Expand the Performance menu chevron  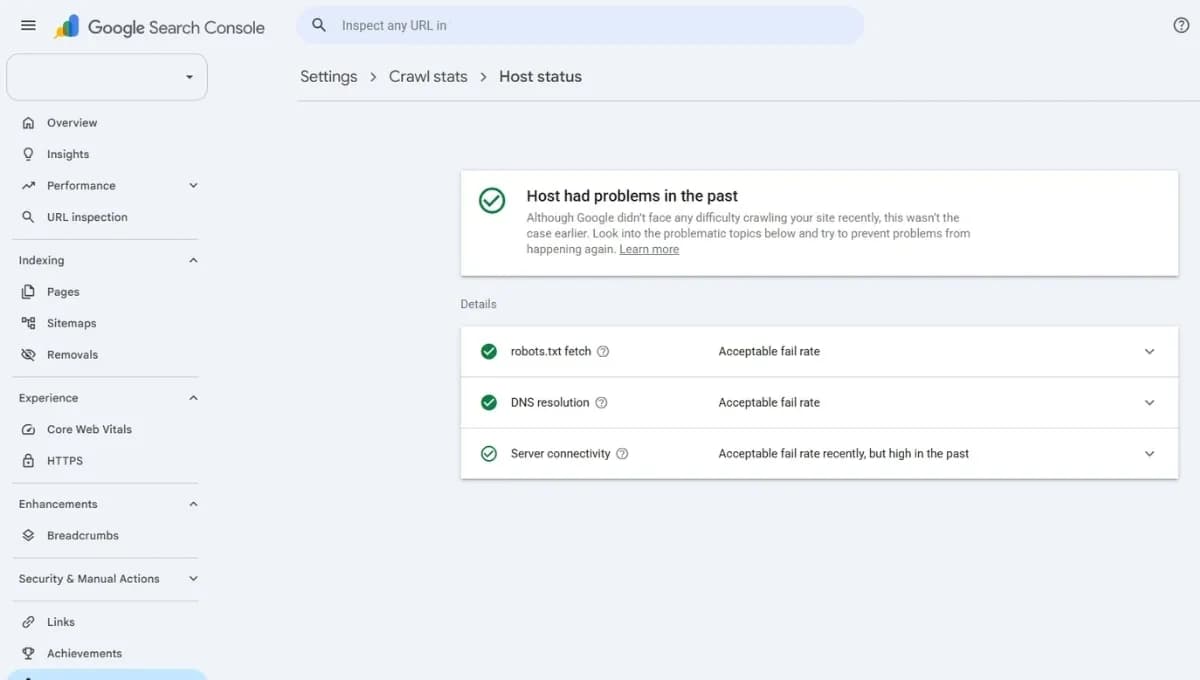pyautogui.click(x=193, y=186)
